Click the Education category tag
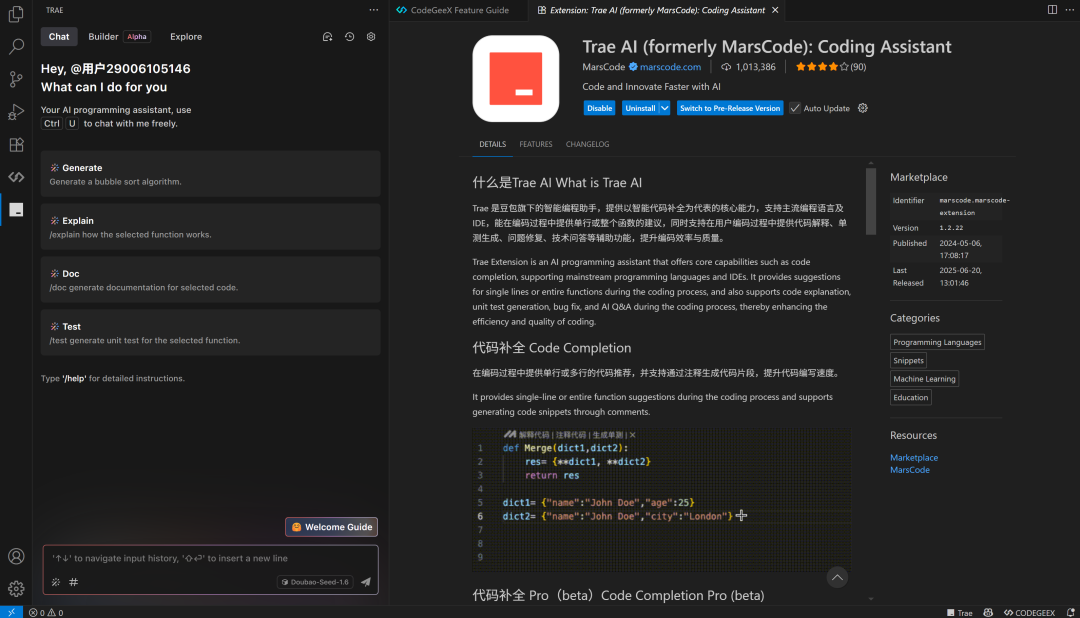Screen dimensions: 1080x618 point(911,398)
